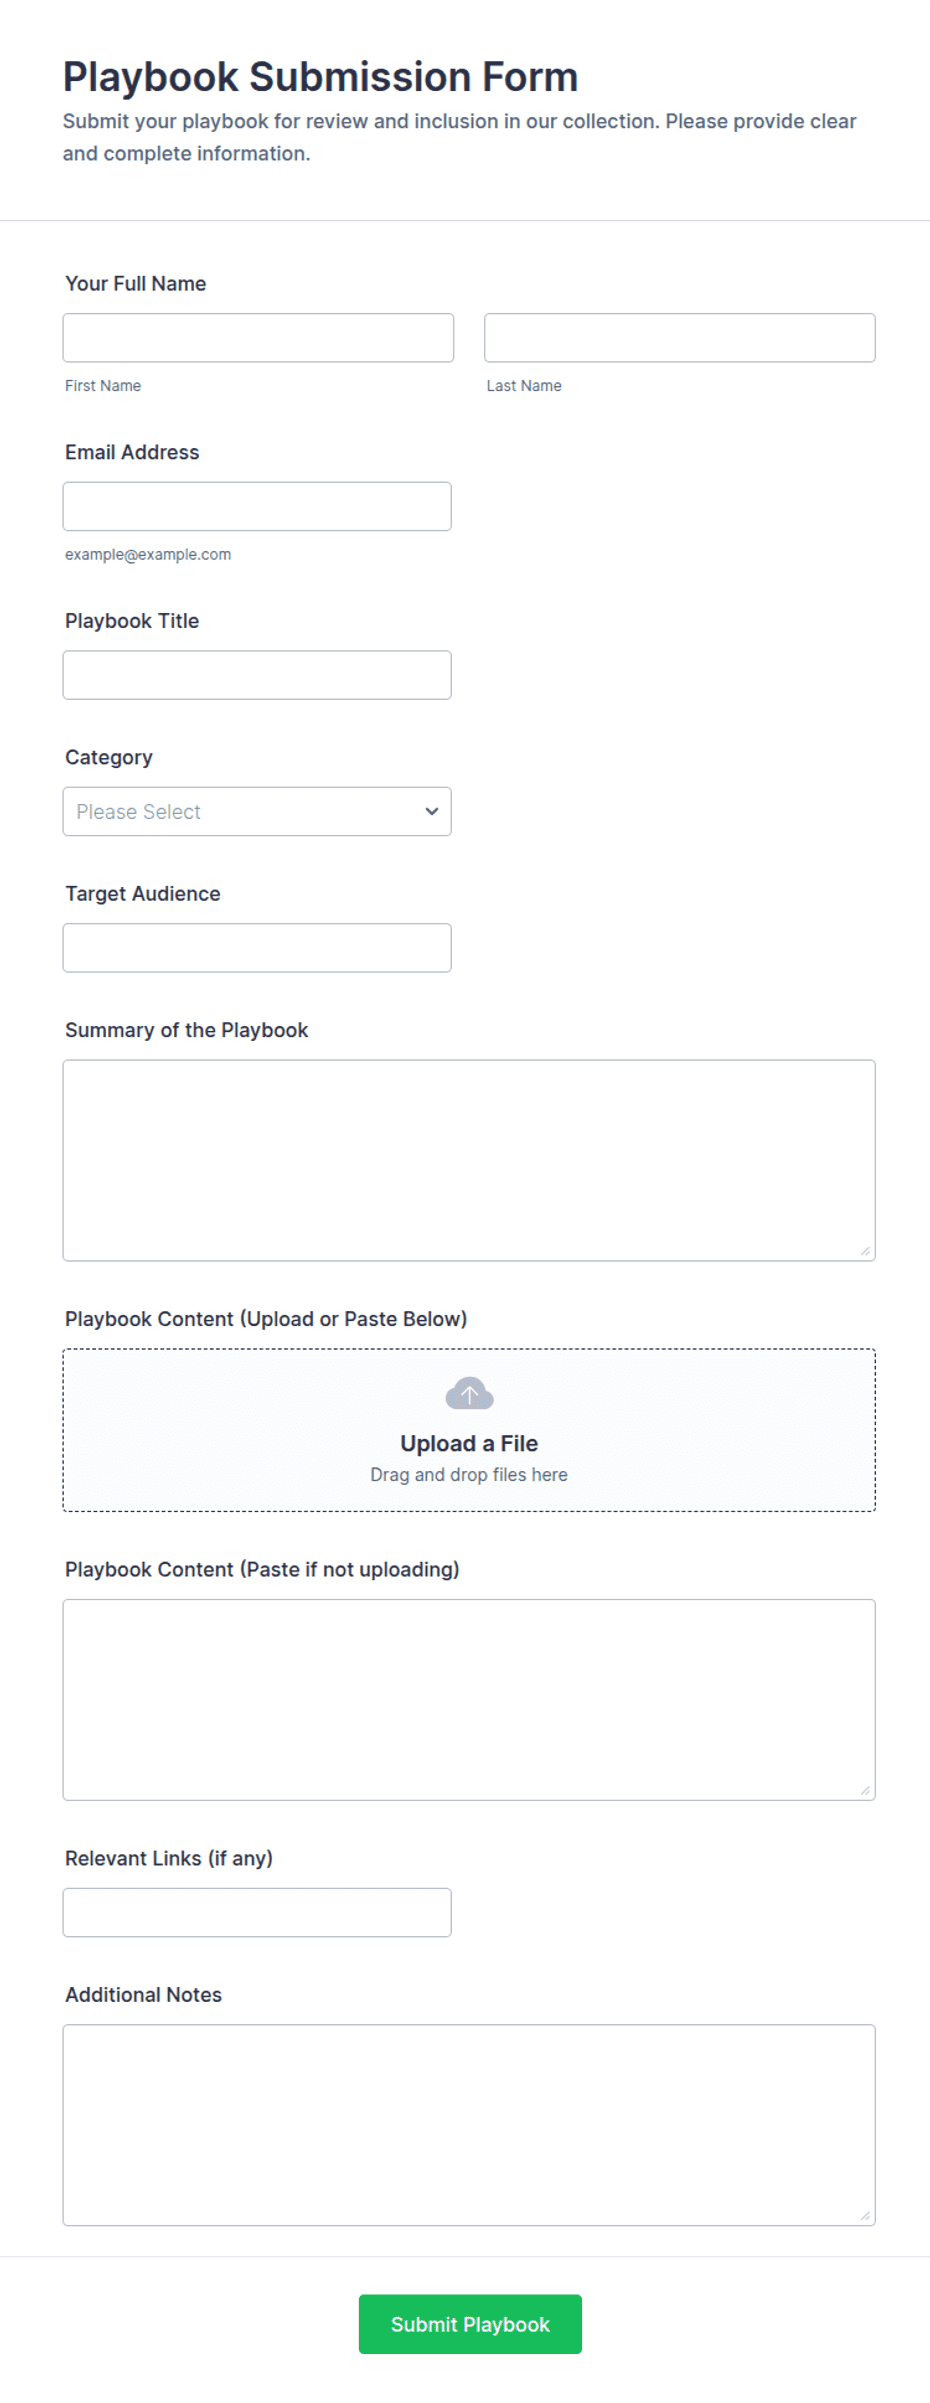Click the pasted content textarea resize handle
930x2403 pixels.
point(865,1790)
